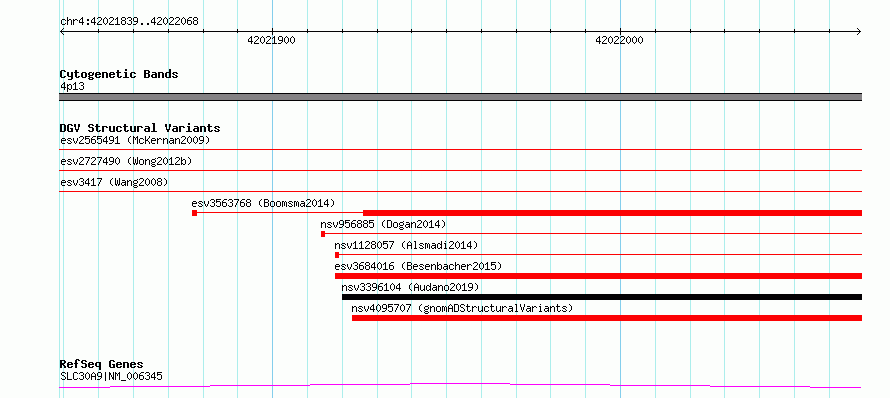Click the thick red esv3563768 variant bar
This screenshot has width=890, height=398.
click(x=612, y=213)
